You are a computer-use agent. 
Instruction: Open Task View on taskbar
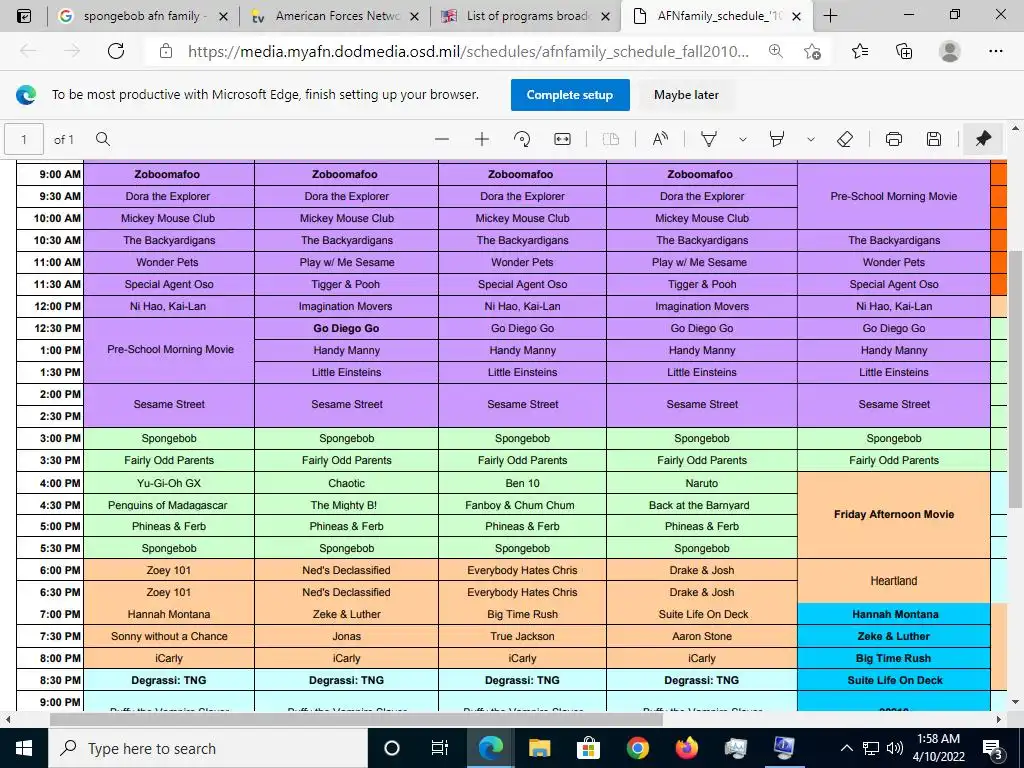(440, 748)
